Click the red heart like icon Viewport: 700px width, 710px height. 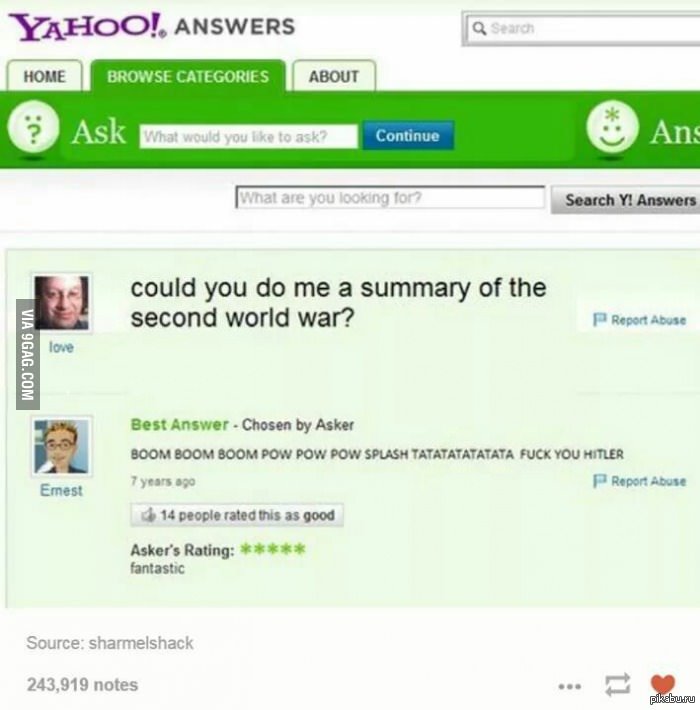click(662, 684)
